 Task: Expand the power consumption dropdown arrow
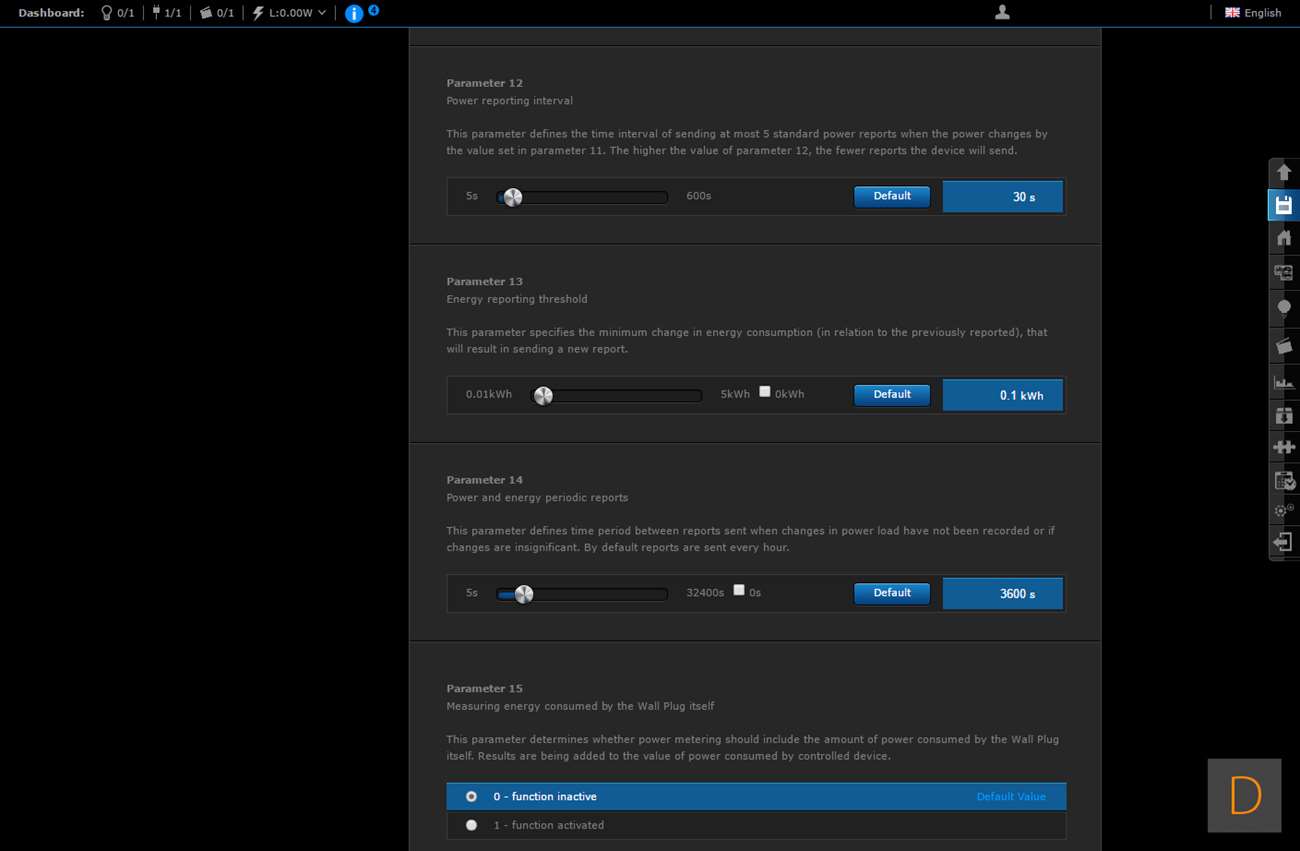click(322, 13)
